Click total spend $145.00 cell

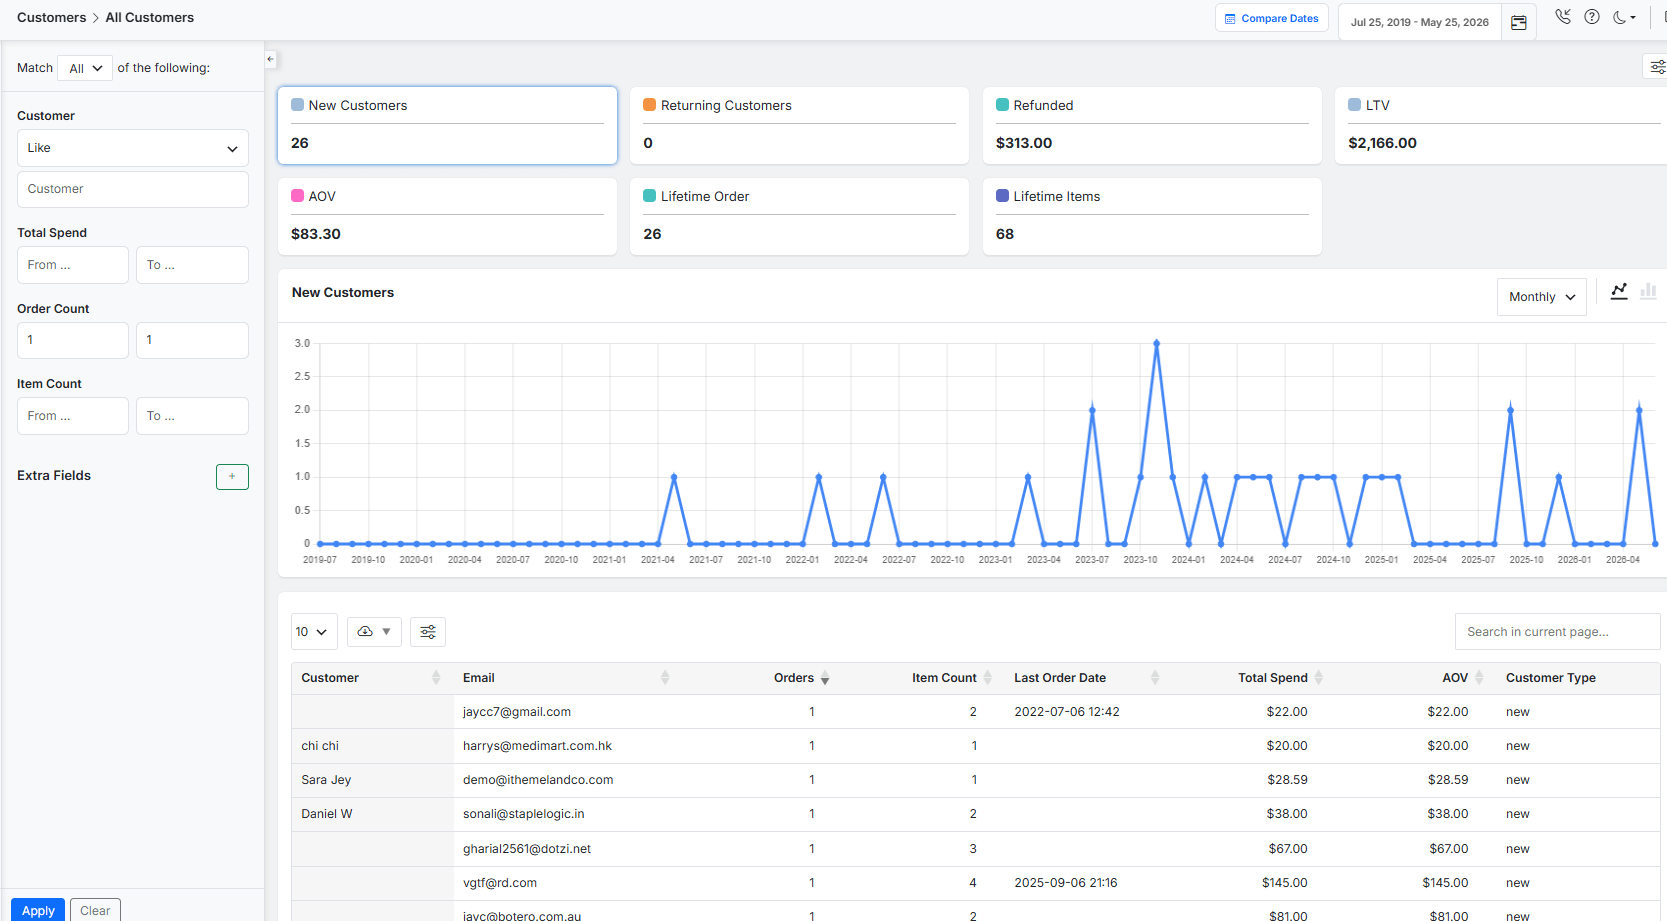click(x=1284, y=883)
